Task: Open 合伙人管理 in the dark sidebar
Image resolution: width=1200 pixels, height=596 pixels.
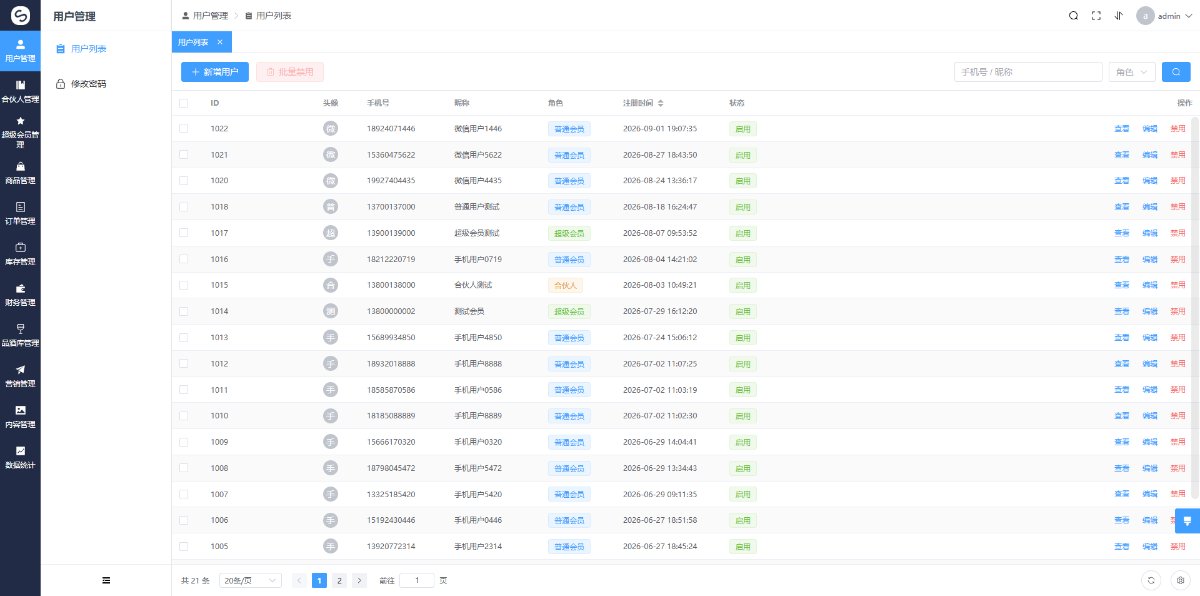Action: (x=20, y=91)
